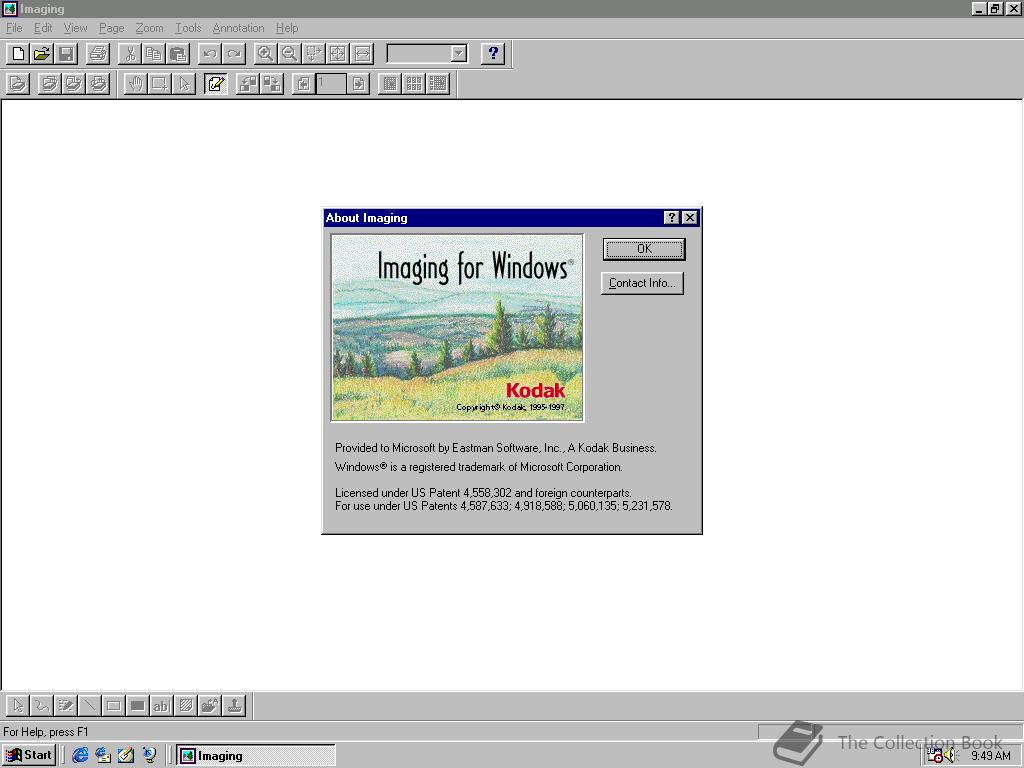The width and height of the screenshot is (1024, 768).
Task: Toggle the Annotation Toolbox button
Action: coord(216,84)
